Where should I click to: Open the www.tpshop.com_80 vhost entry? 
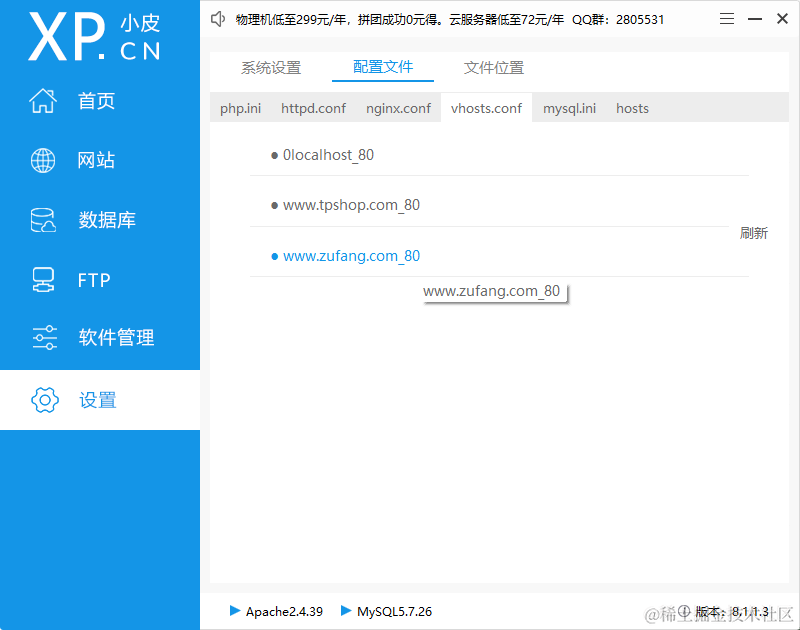click(351, 205)
